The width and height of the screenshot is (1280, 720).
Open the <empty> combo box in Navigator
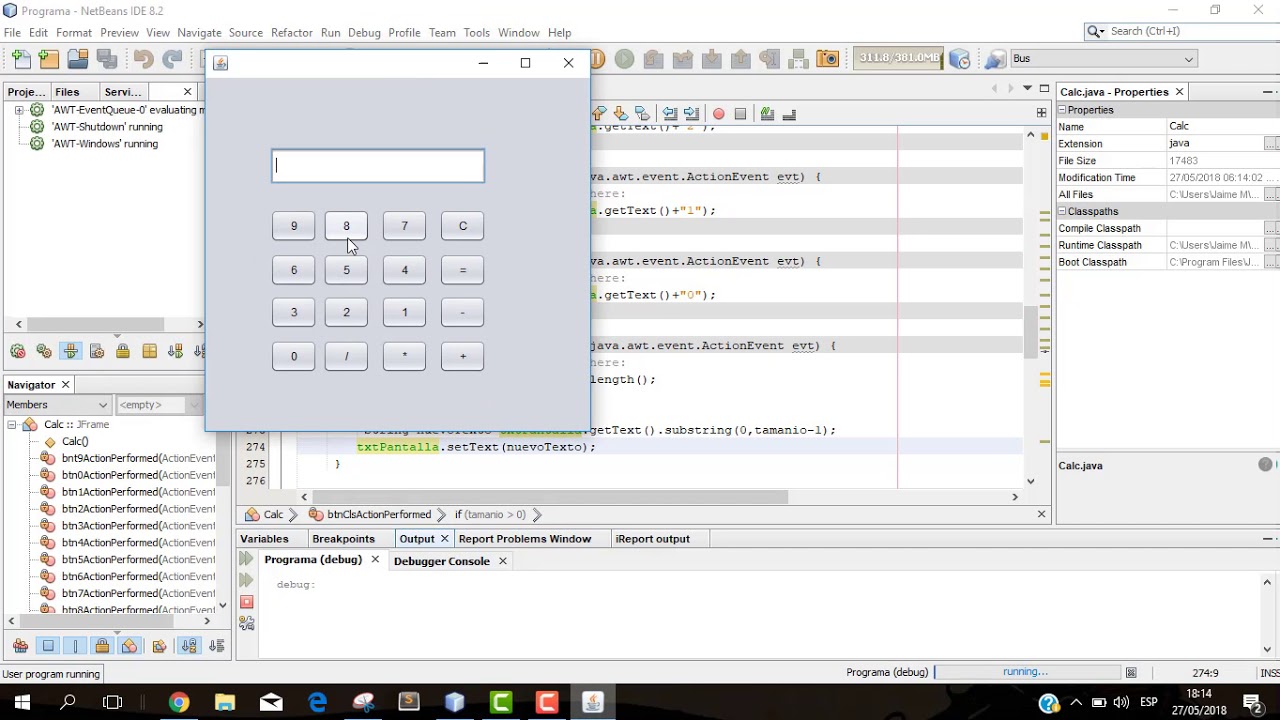pos(158,405)
